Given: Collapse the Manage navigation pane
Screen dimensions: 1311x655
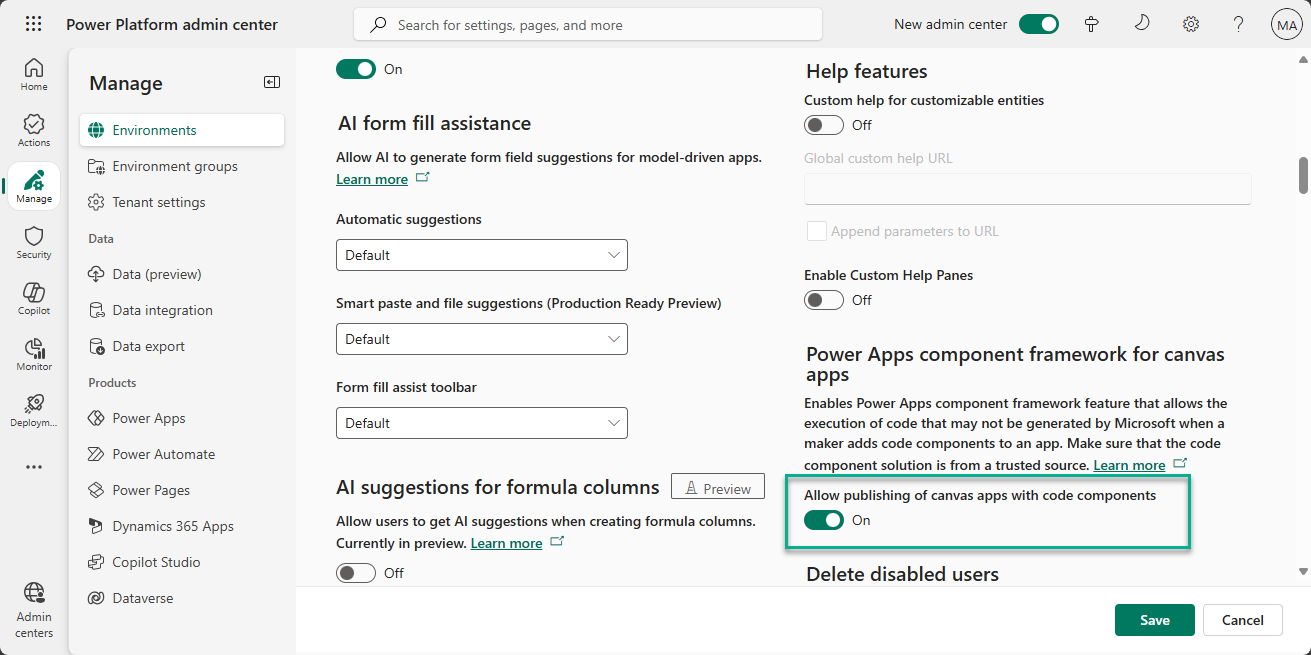Looking at the screenshot, I should point(272,83).
